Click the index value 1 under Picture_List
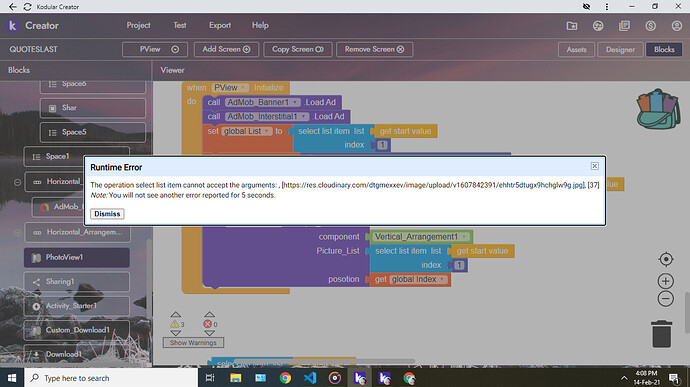This screenshot has width=690, height=387. (x=459, y=265)
